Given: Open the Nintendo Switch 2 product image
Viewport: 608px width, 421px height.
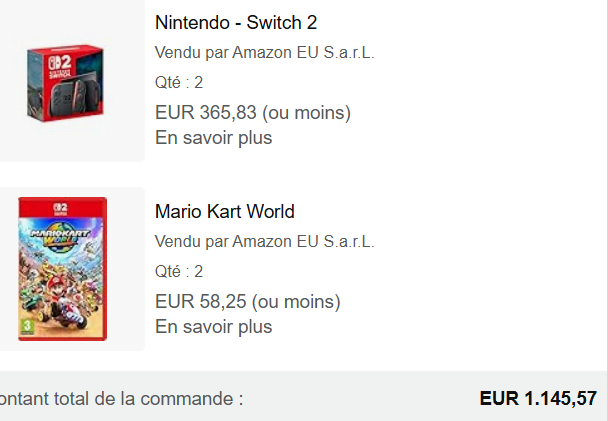Looking at the screenshot, I should tap(65, 83).
